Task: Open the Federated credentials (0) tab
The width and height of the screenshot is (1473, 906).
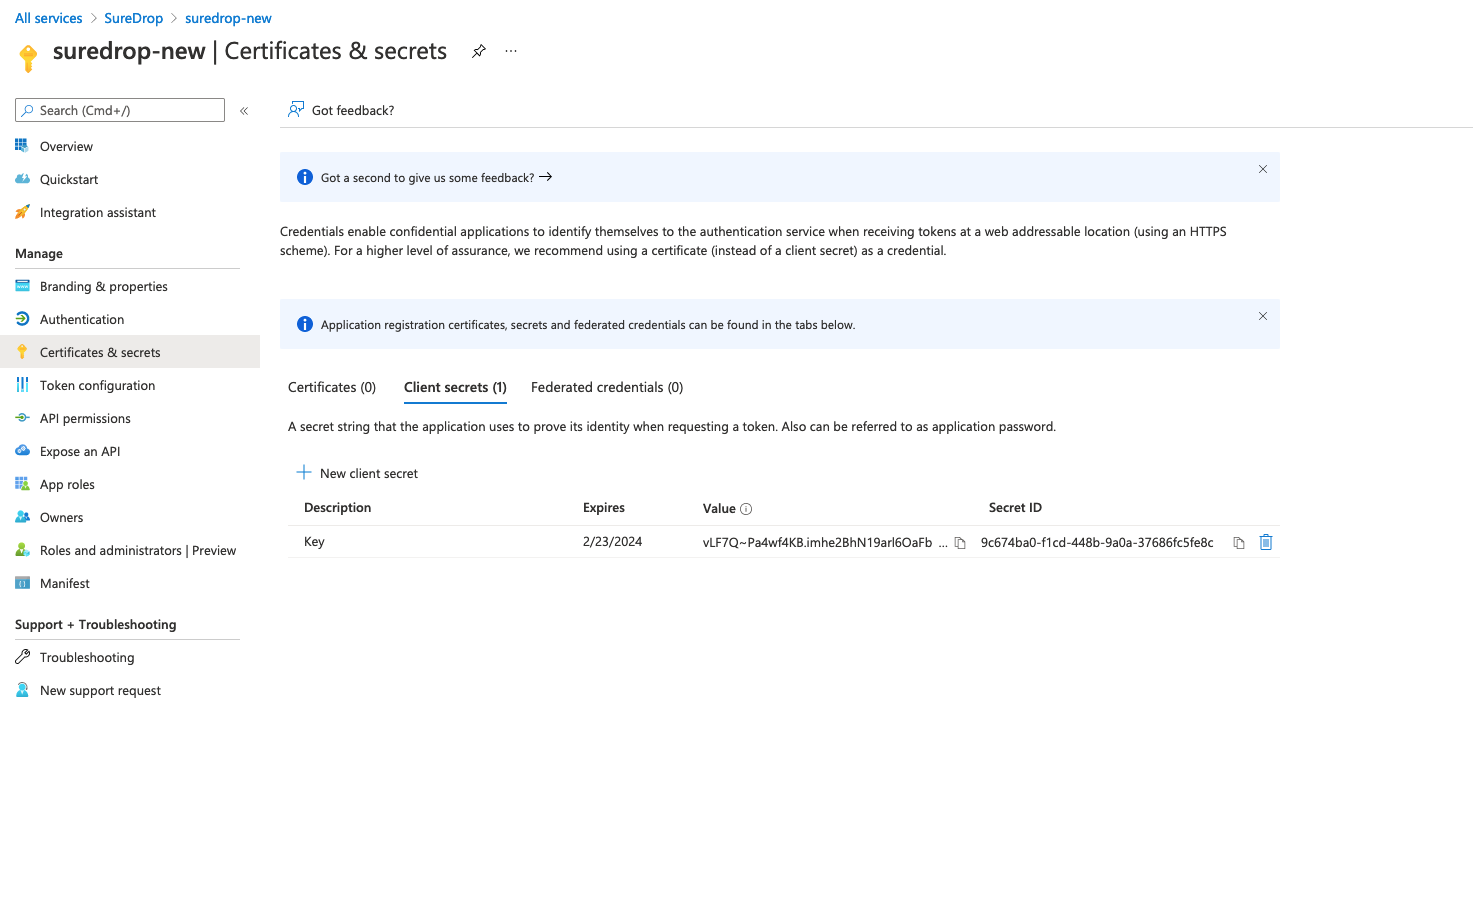Action: (x=607, y=387)
